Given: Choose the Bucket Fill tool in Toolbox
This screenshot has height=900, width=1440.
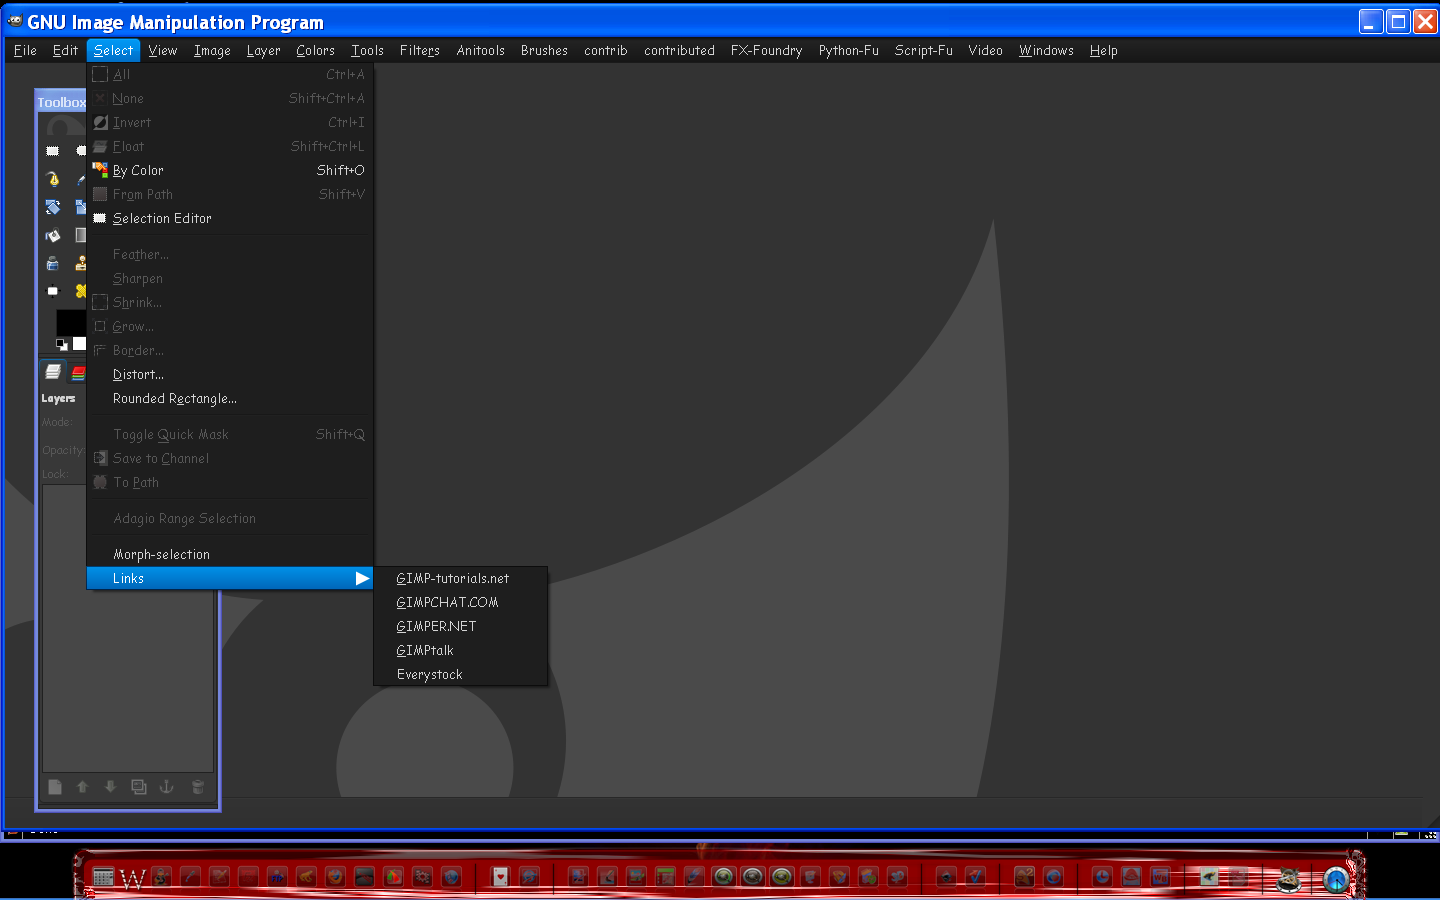Looking at the screenshot, I should [53, 236].
